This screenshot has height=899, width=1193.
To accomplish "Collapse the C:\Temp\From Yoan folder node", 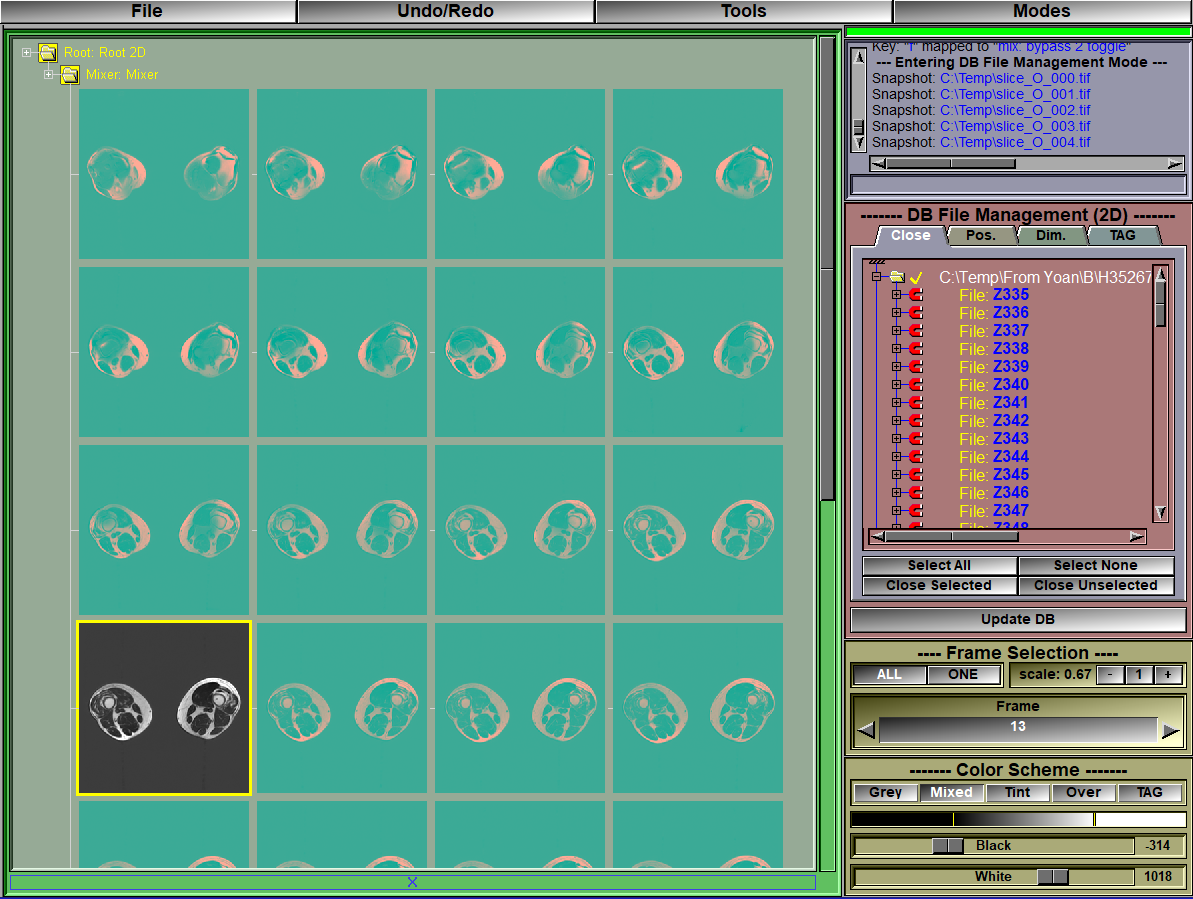I will 876,277.
